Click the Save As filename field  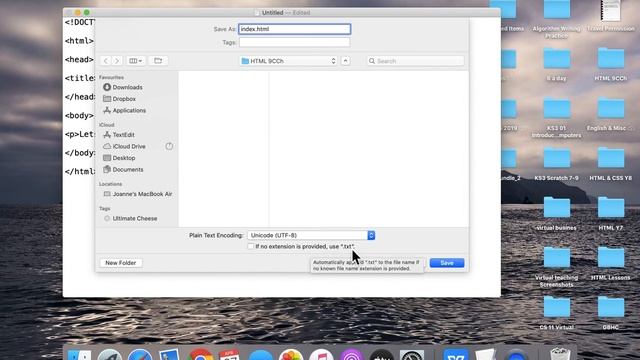point(294,29)
